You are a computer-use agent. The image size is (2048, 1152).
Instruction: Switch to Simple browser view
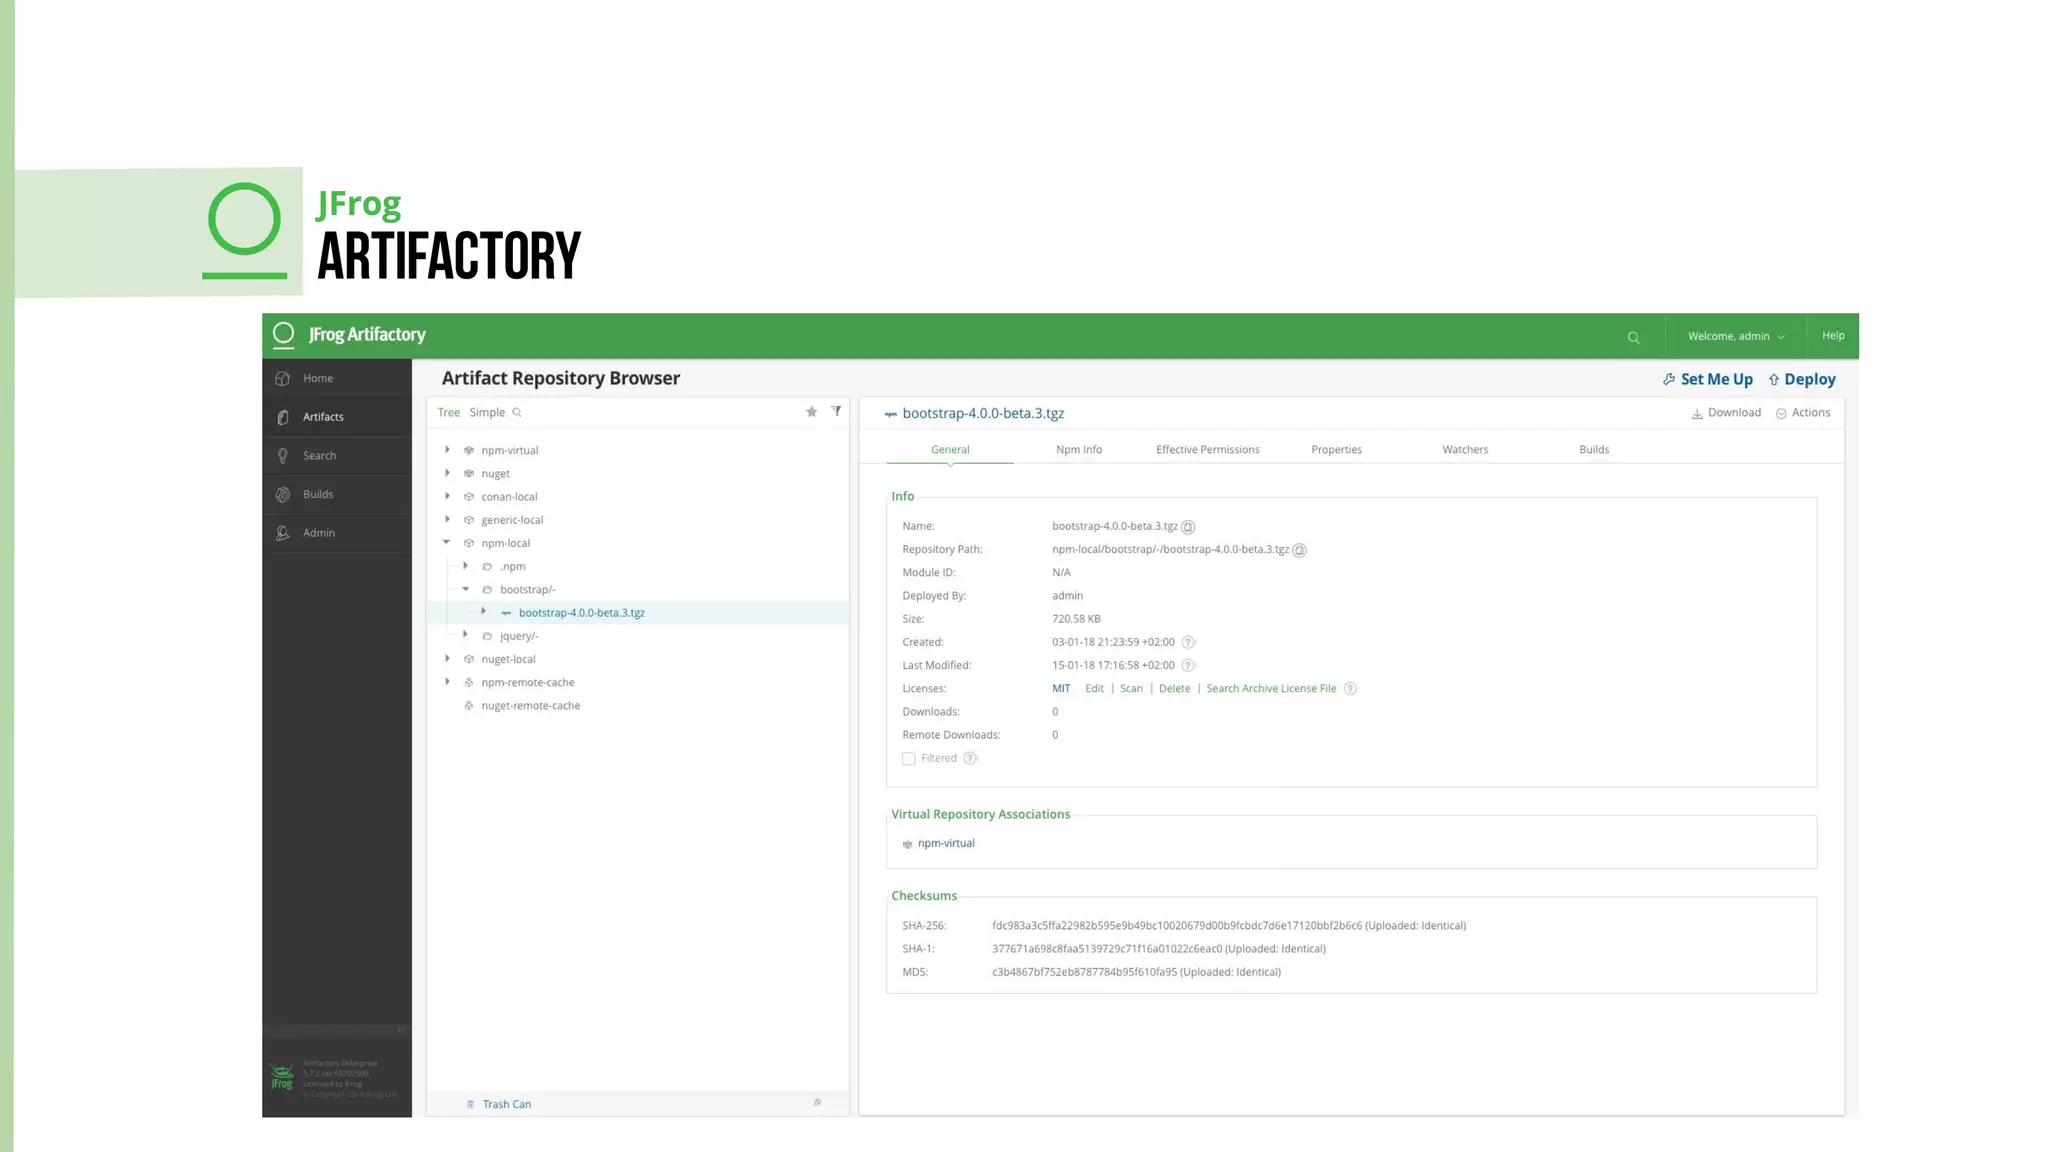coord(487,412)
